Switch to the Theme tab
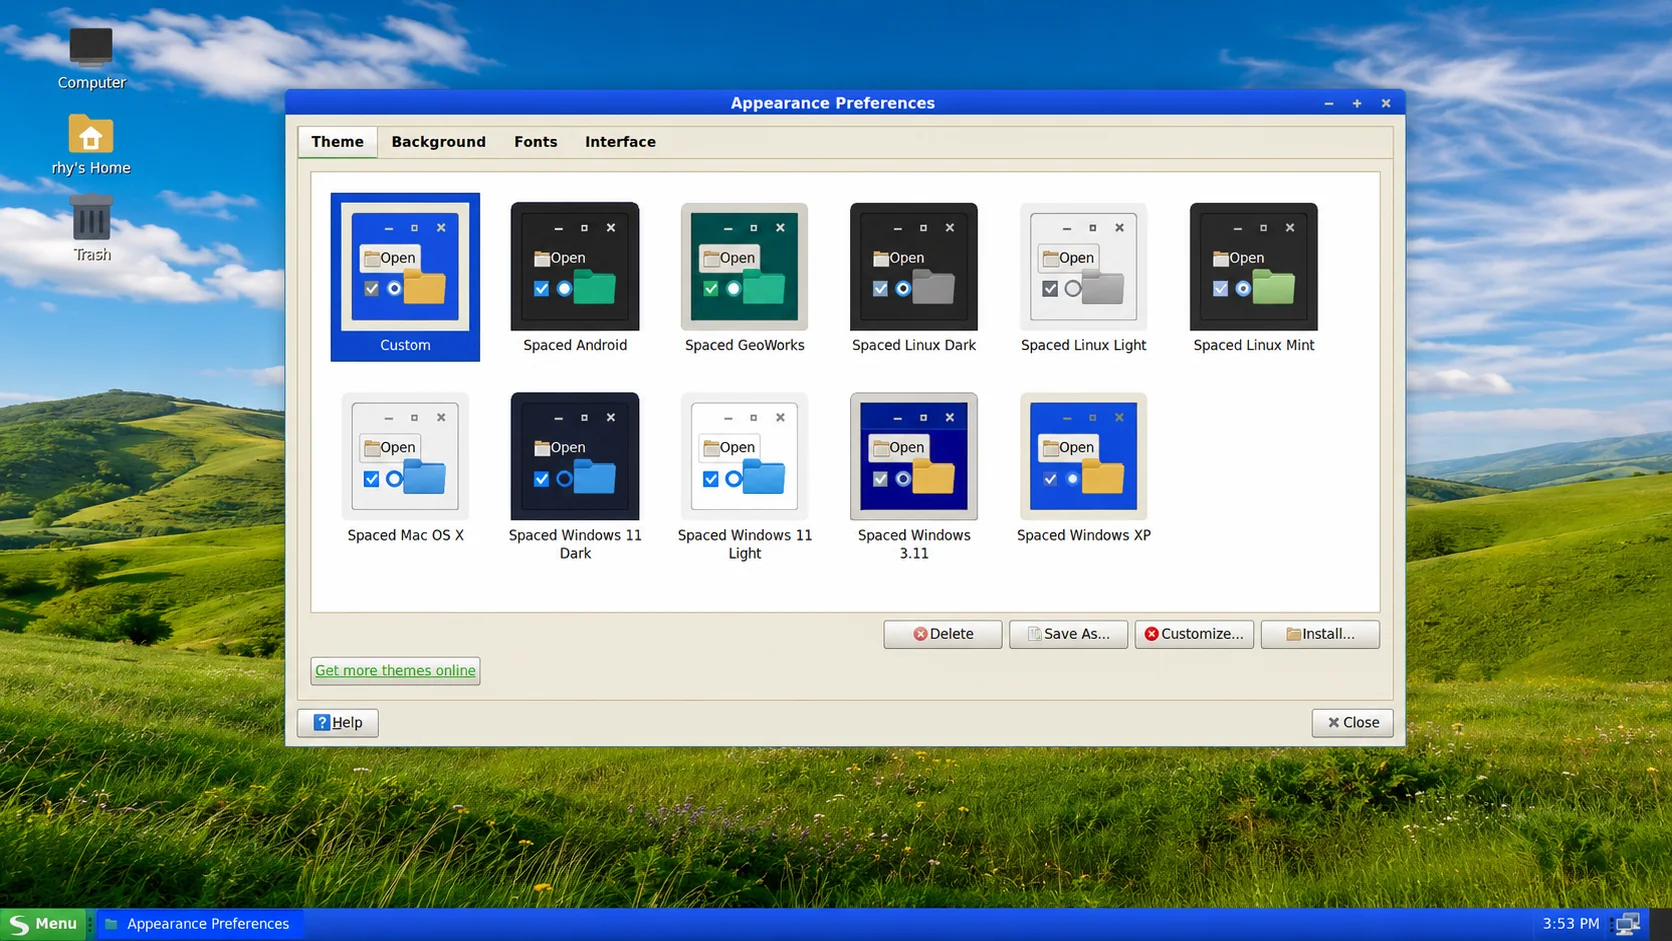The width and height of the screenshot is (1672, 941). (337, 142)
